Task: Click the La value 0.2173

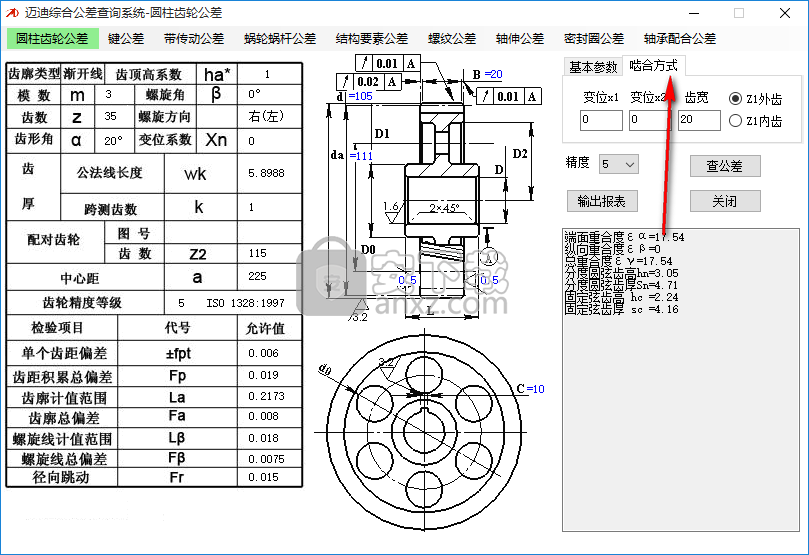Action: coord(266,396)
